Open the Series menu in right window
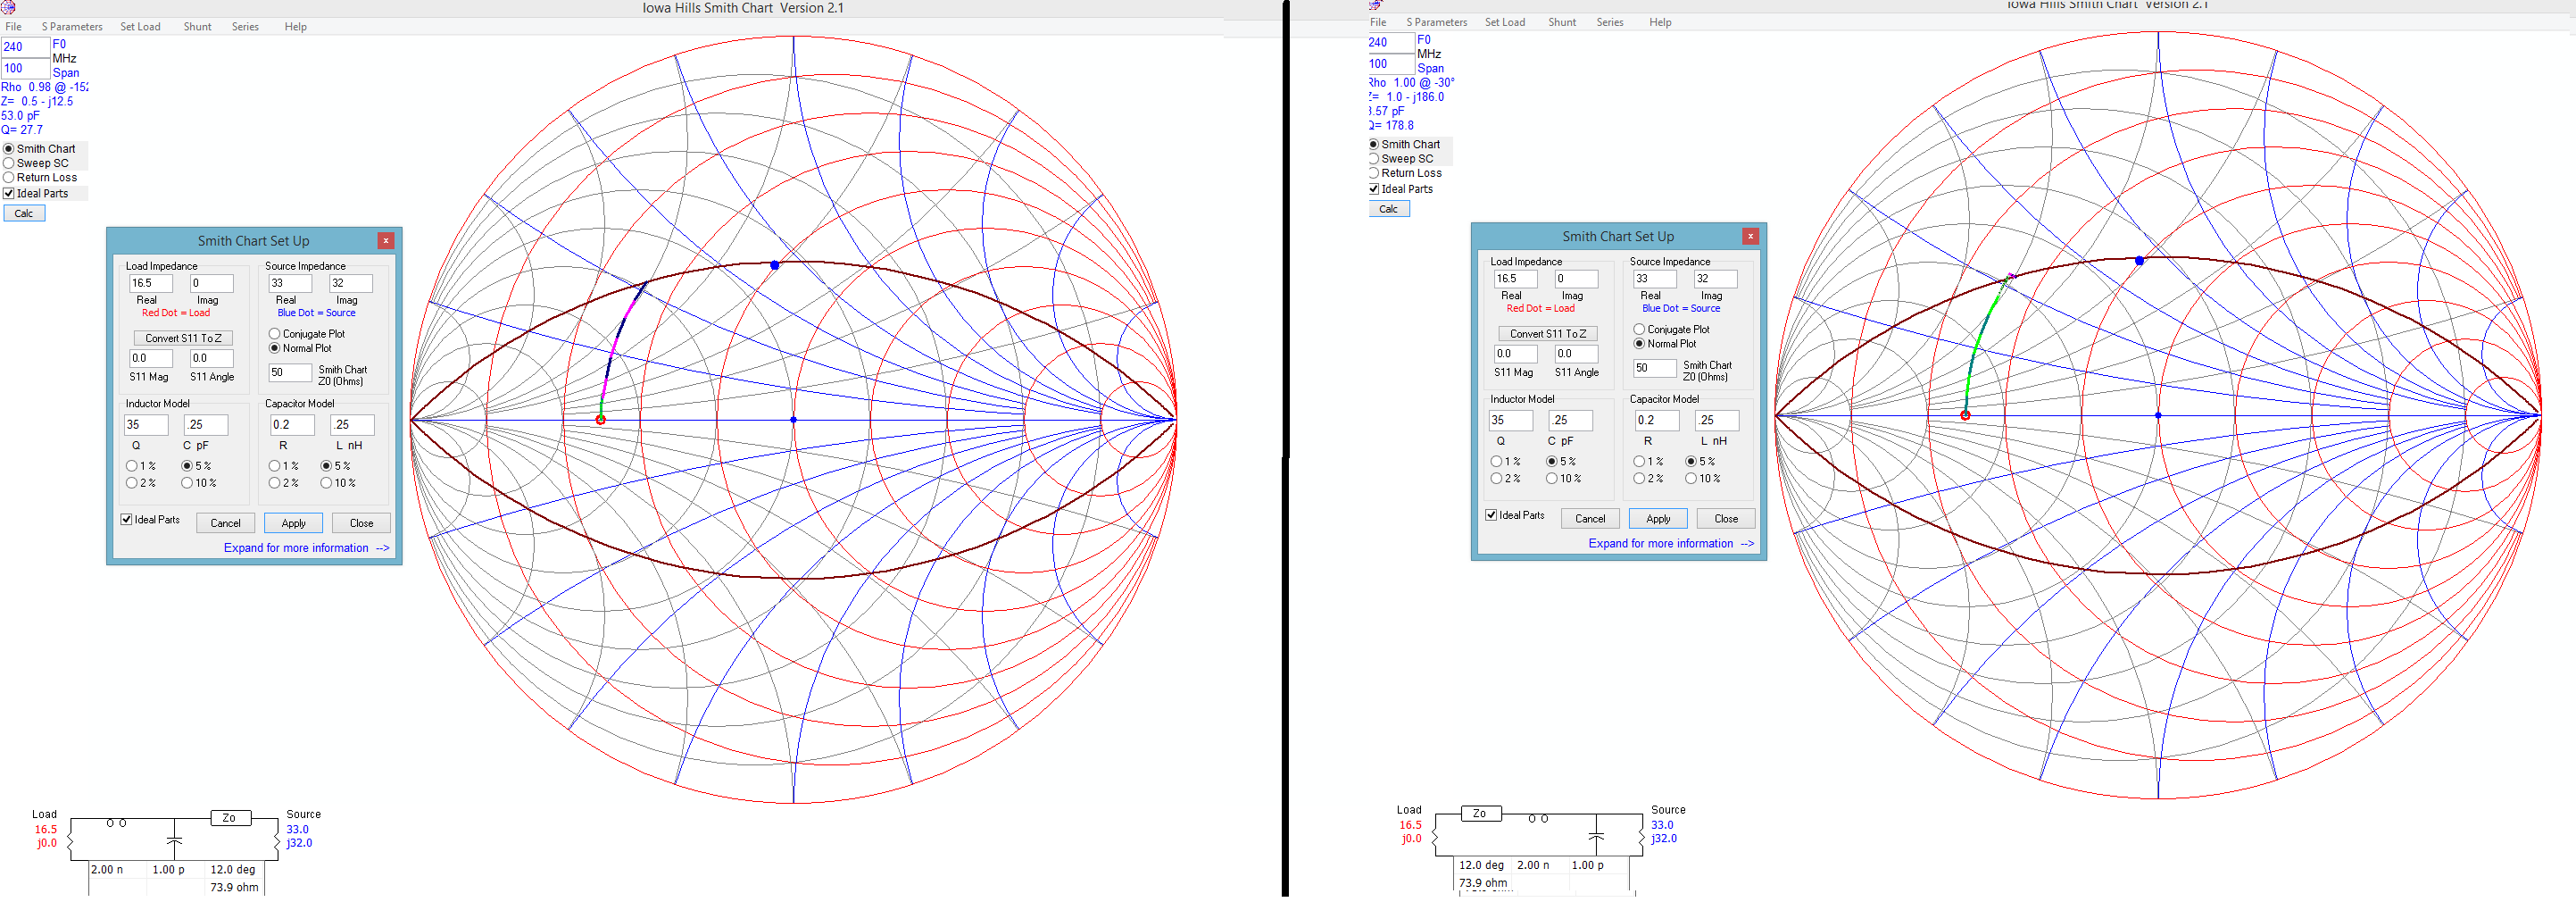 1610,22
